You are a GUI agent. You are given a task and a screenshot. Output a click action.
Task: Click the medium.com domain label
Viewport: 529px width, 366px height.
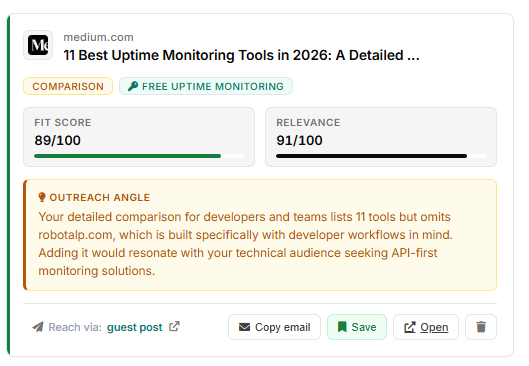tap(99, 37)
